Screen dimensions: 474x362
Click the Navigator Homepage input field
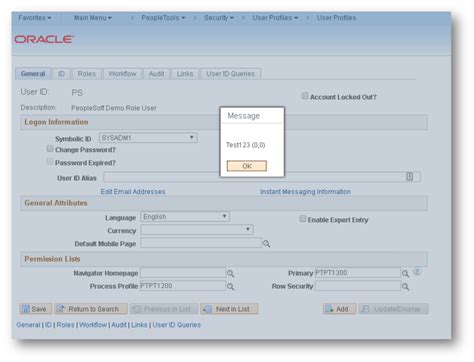183,273
